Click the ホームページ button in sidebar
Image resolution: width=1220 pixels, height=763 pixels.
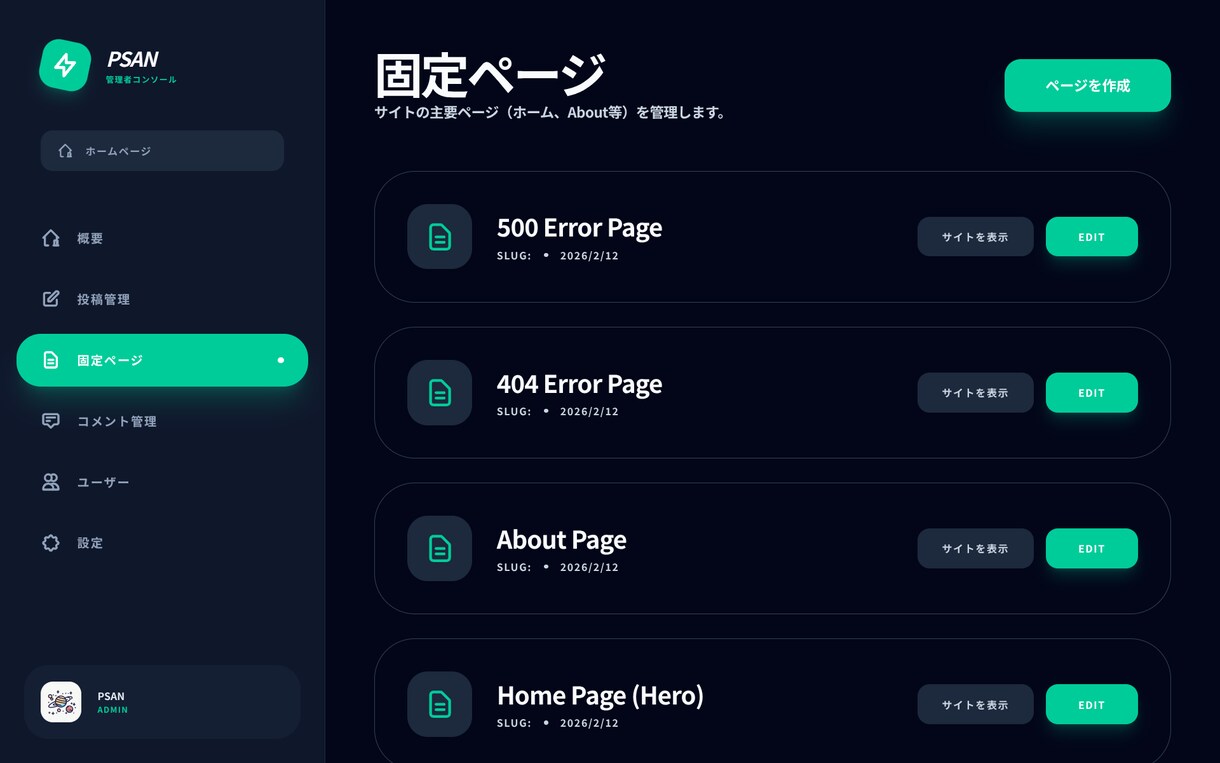point(162,151)
